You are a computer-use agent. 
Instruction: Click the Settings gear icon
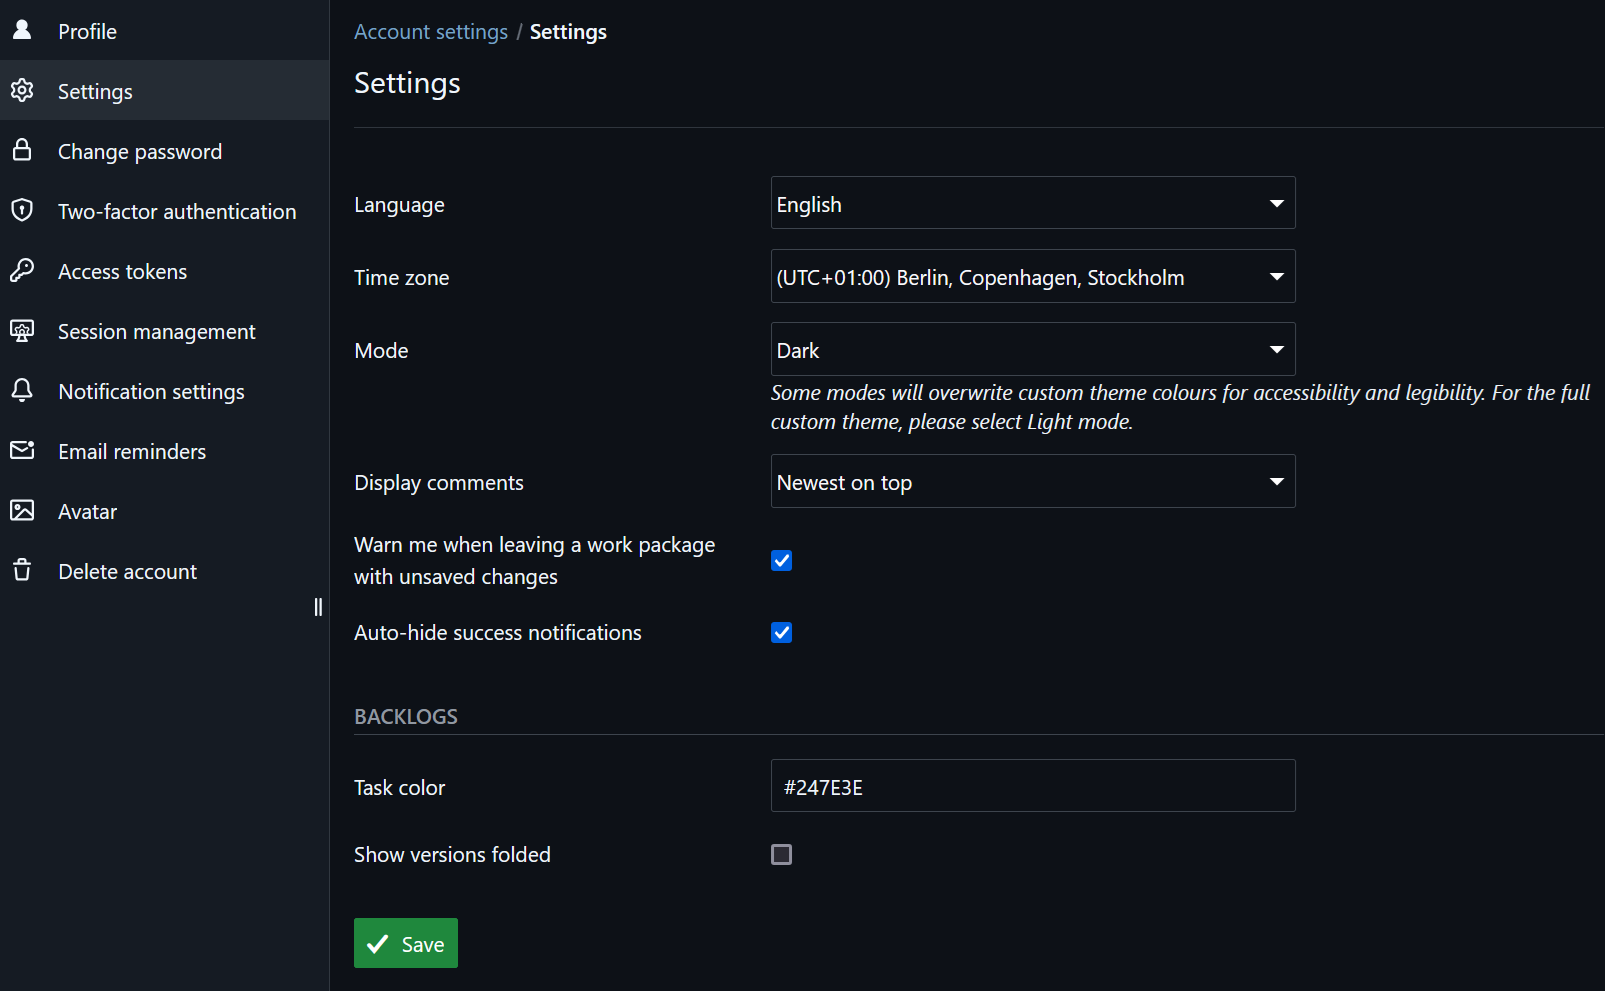22,91
